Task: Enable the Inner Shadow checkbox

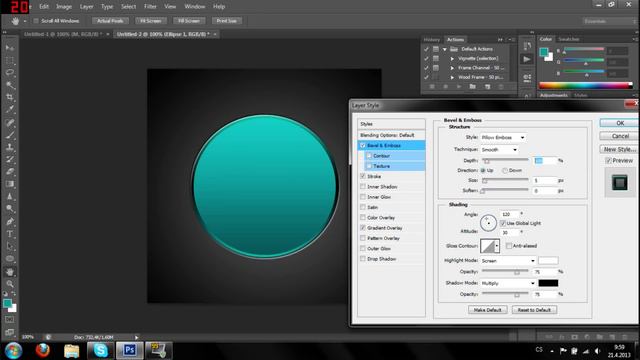Action: tap(362, 187)
